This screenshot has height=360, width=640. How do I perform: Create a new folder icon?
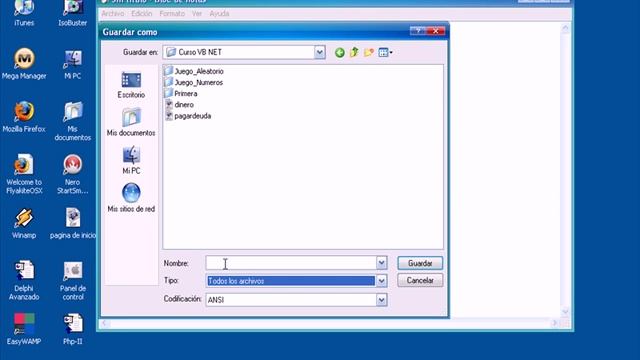click(x=369, y=52)
